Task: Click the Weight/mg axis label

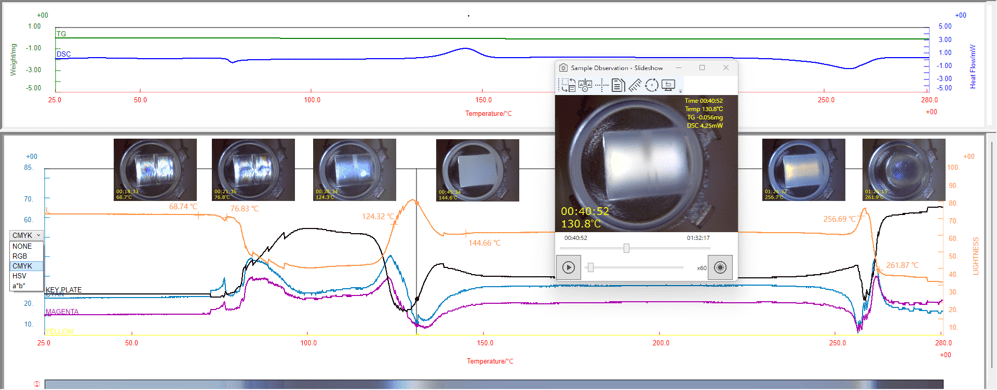Action: click(x=13, y=59)
